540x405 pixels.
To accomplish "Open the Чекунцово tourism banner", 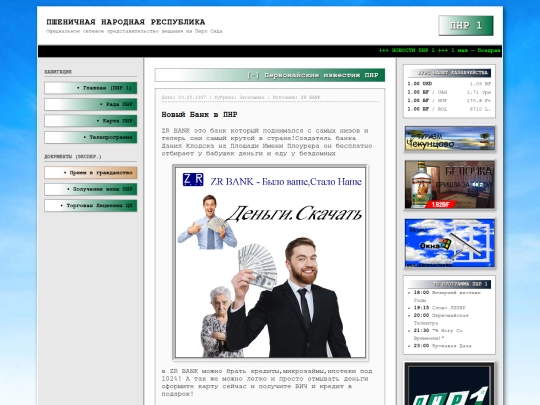I will [x=450, y=138].
